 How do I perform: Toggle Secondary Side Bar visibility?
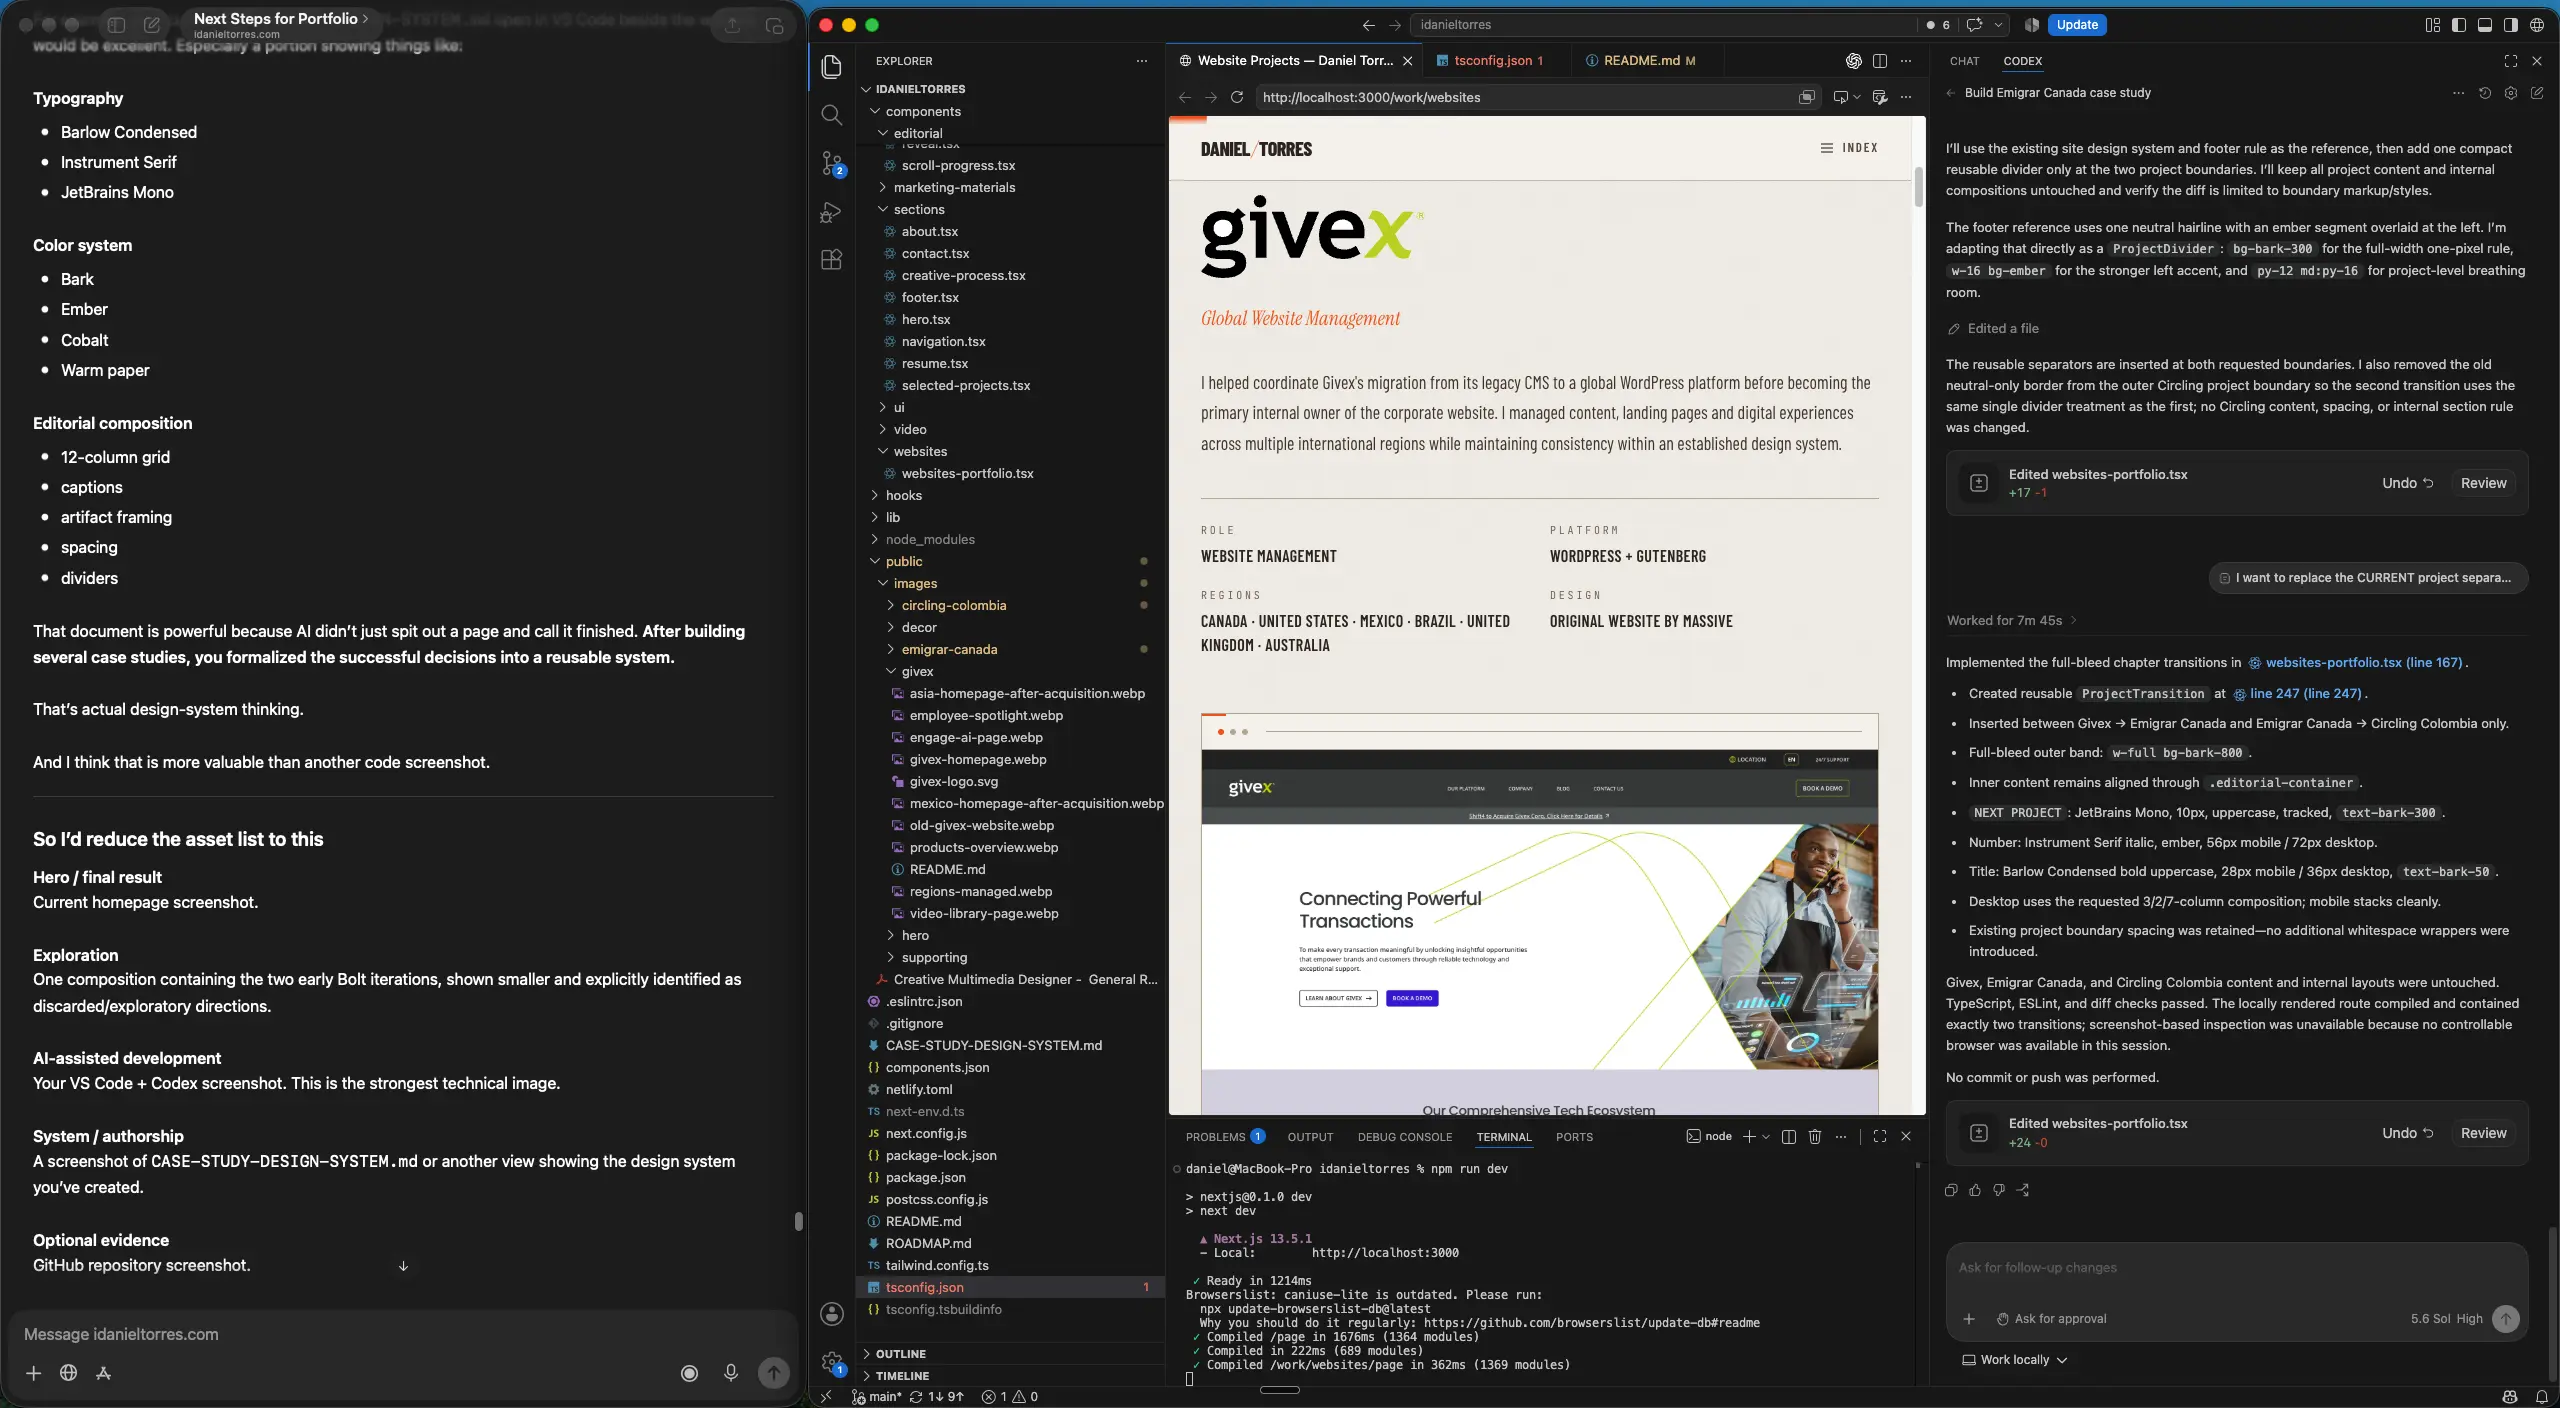click(x=2511, y=25)
